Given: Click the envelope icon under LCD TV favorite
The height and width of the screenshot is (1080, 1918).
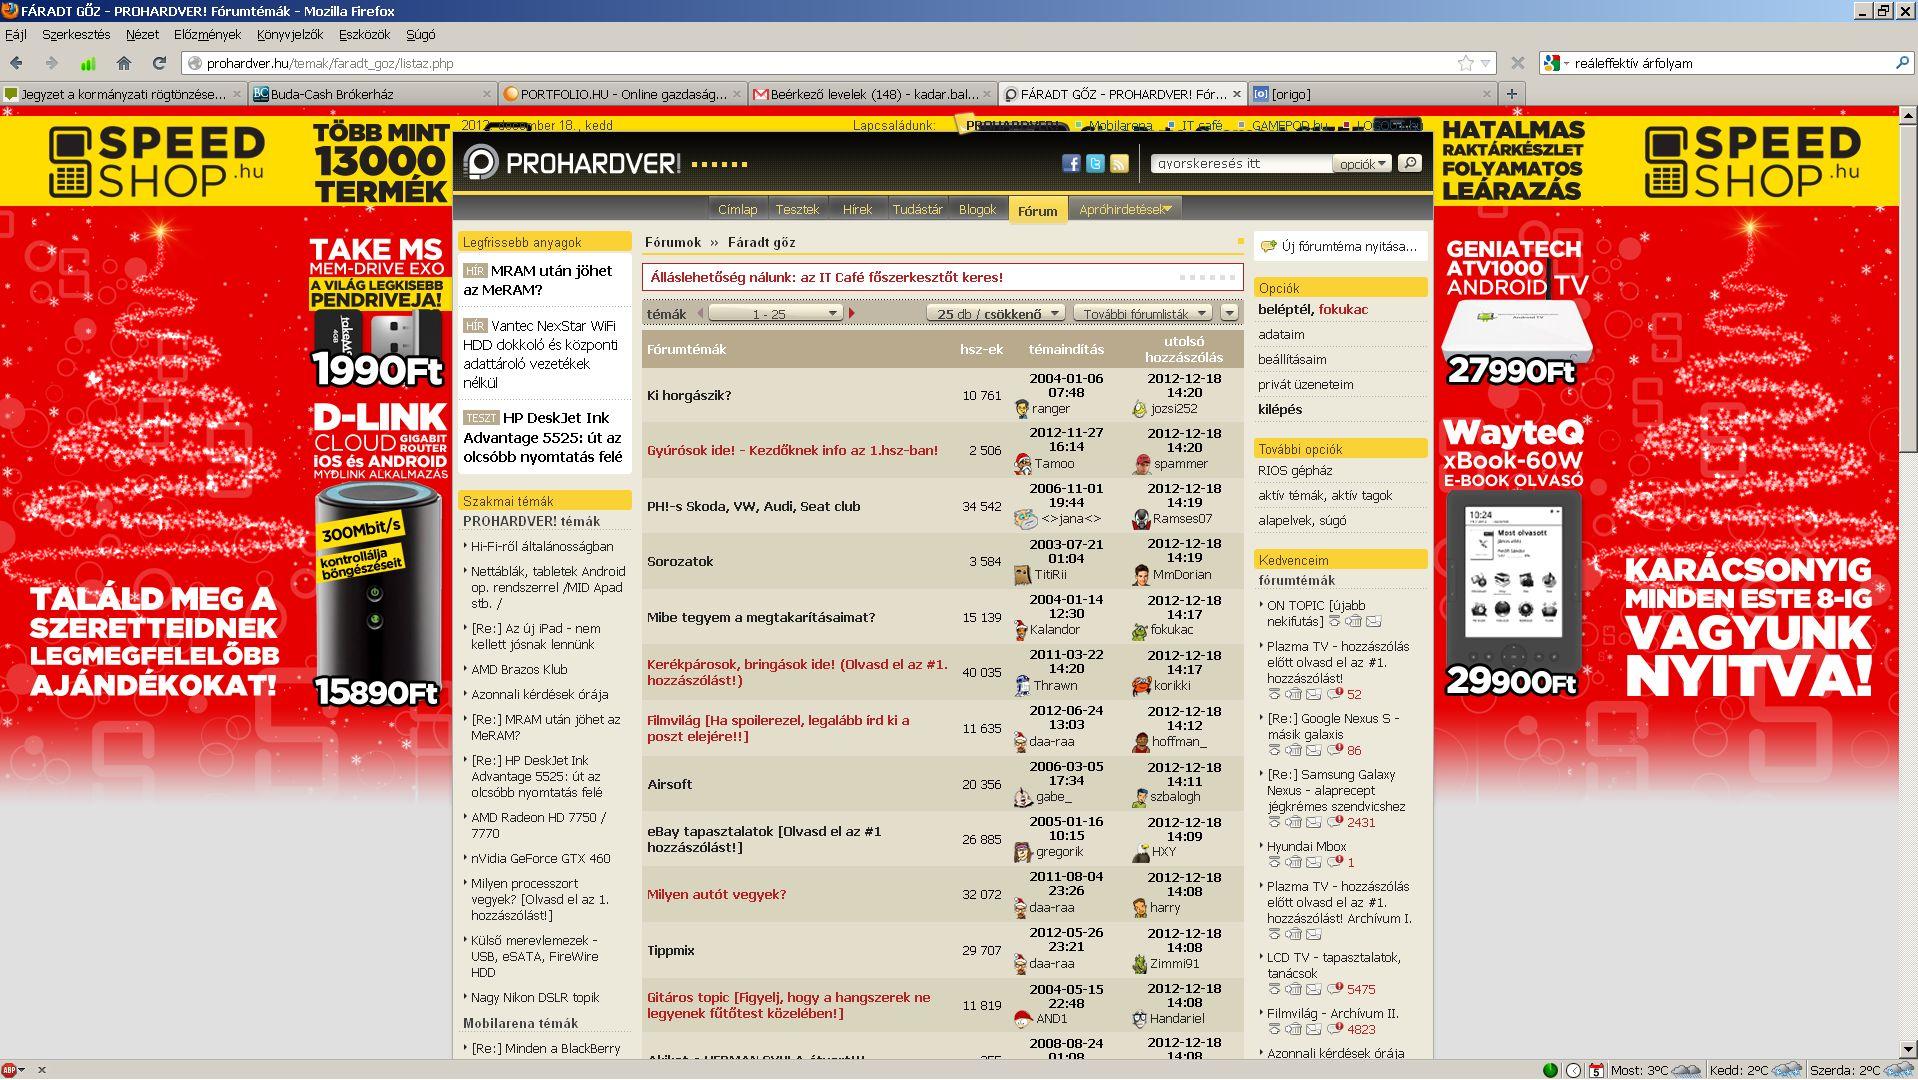Looking at the screenshot, I should pyautogui.click(x=1313, y=989).
